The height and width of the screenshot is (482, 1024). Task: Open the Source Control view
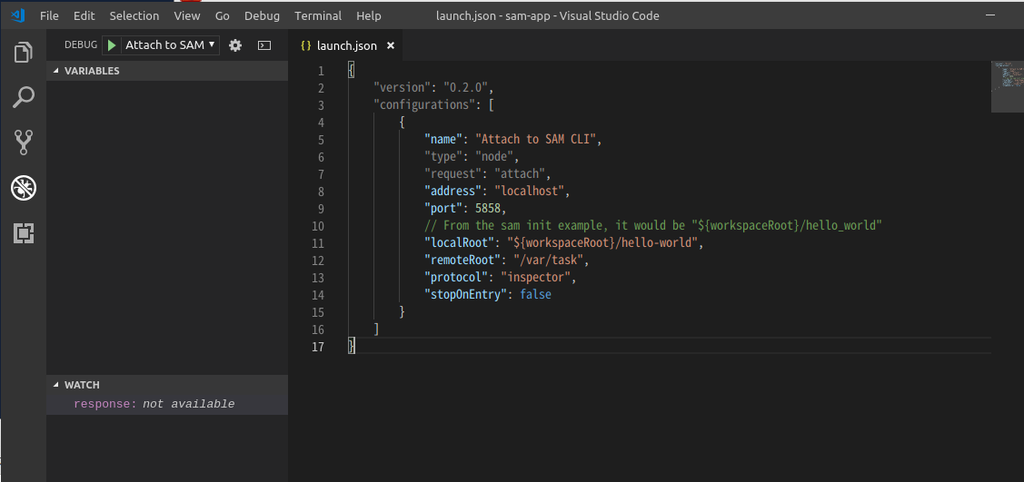click(24, 142)
